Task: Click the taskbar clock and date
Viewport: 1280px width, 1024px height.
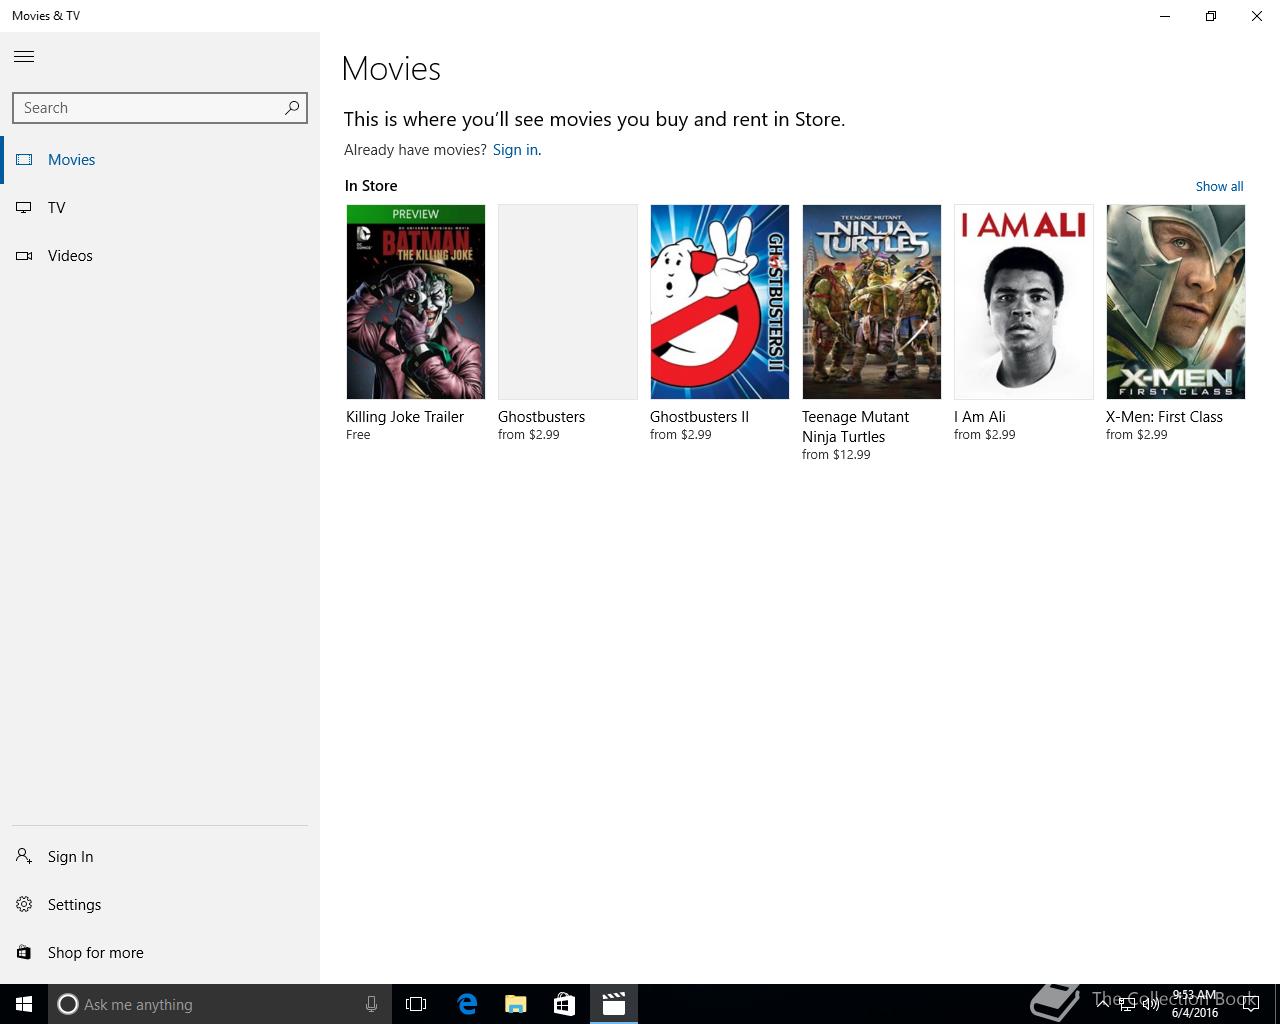Action: pos(1195,1004)
